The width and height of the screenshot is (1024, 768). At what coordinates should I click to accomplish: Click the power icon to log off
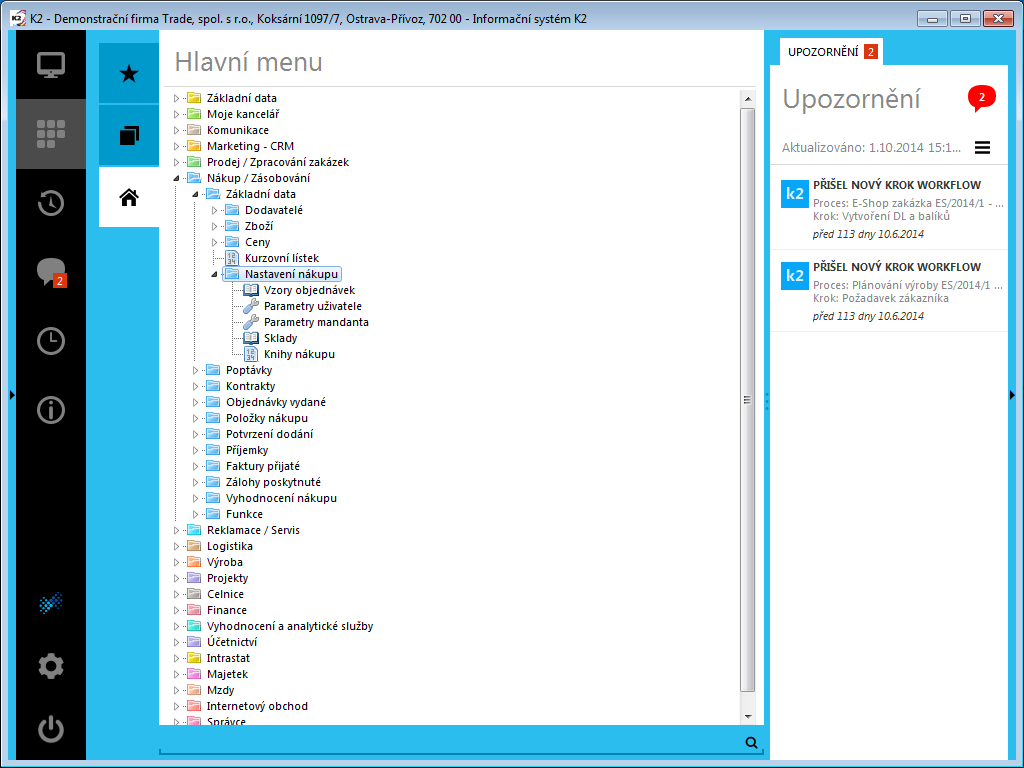tap(51, 729)
